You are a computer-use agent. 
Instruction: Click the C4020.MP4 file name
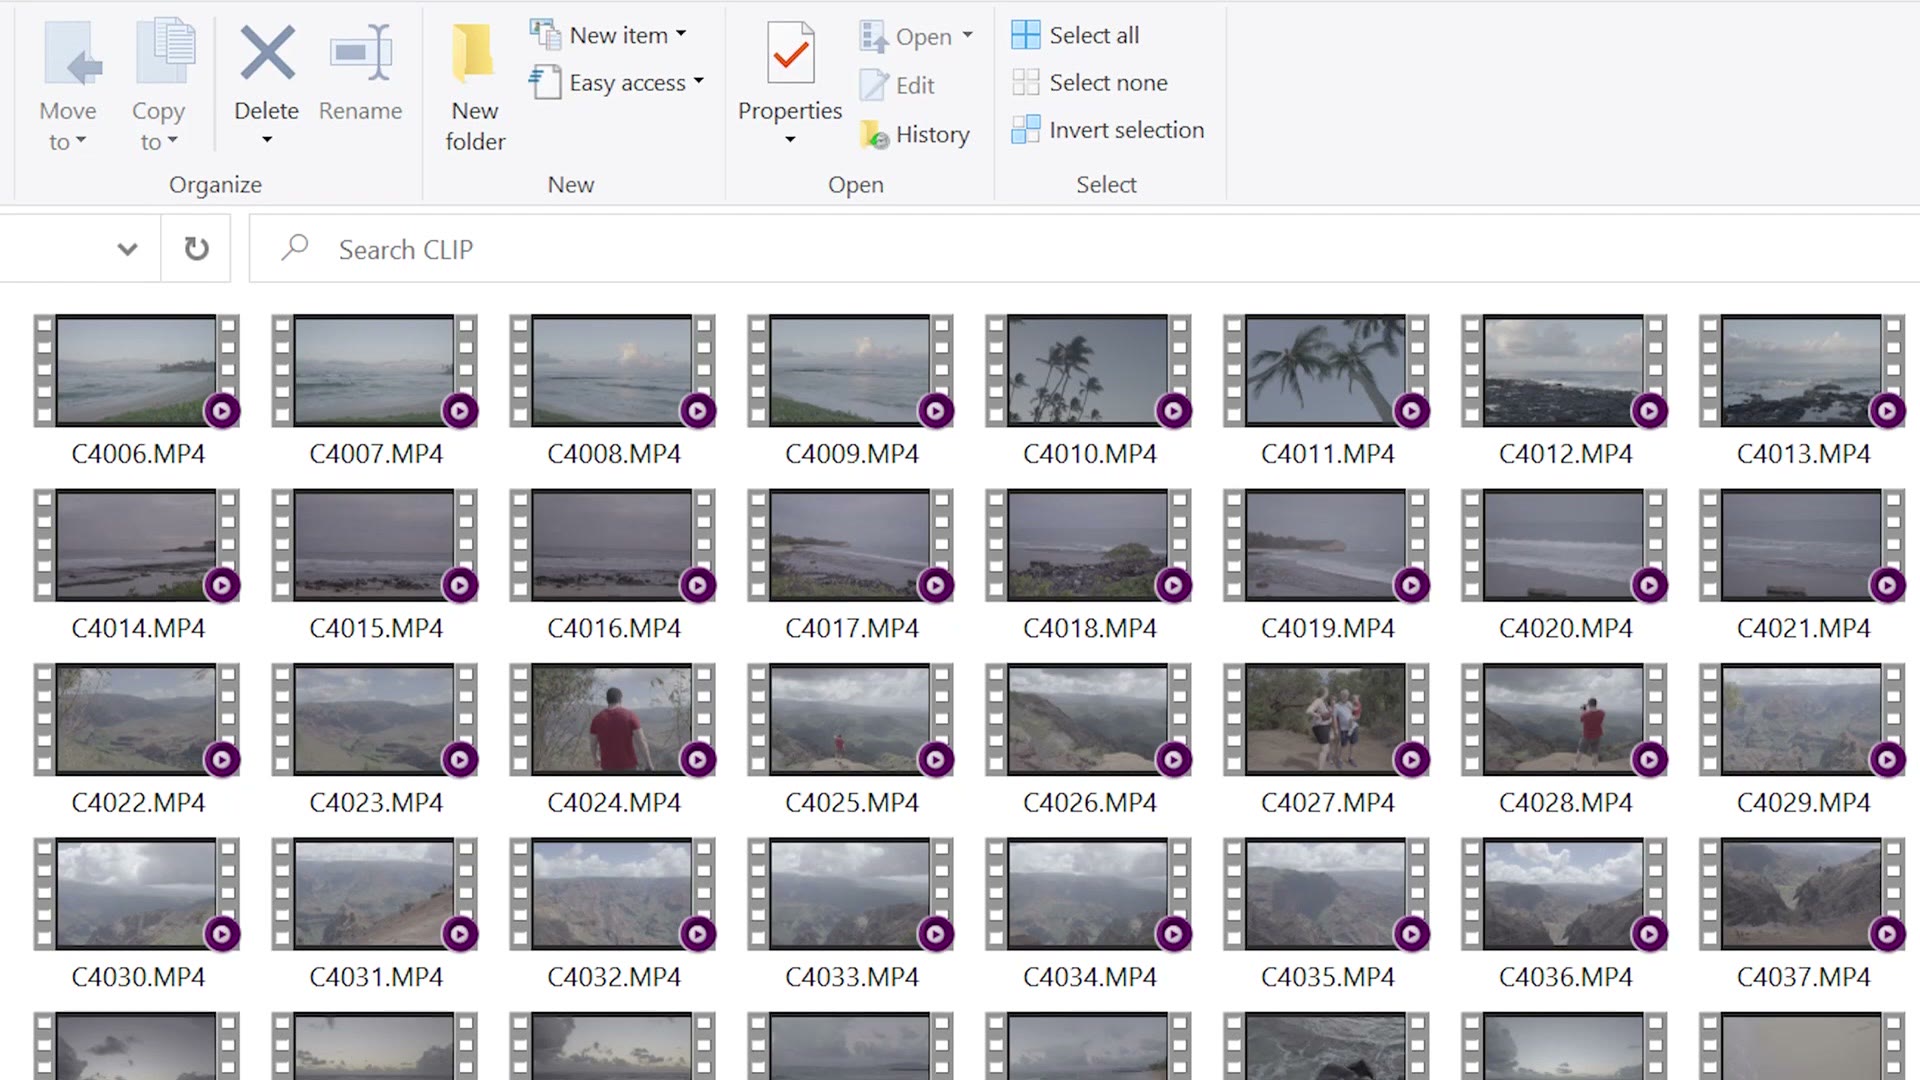coord(1566,628)
